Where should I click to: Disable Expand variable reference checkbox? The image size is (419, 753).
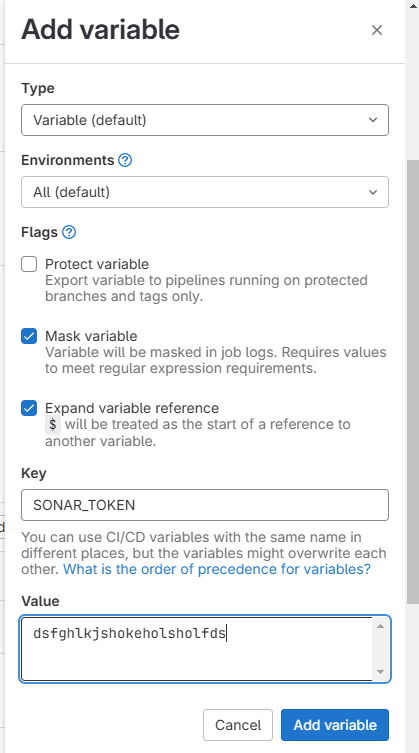pyautogui.click(x=29, y=408)
